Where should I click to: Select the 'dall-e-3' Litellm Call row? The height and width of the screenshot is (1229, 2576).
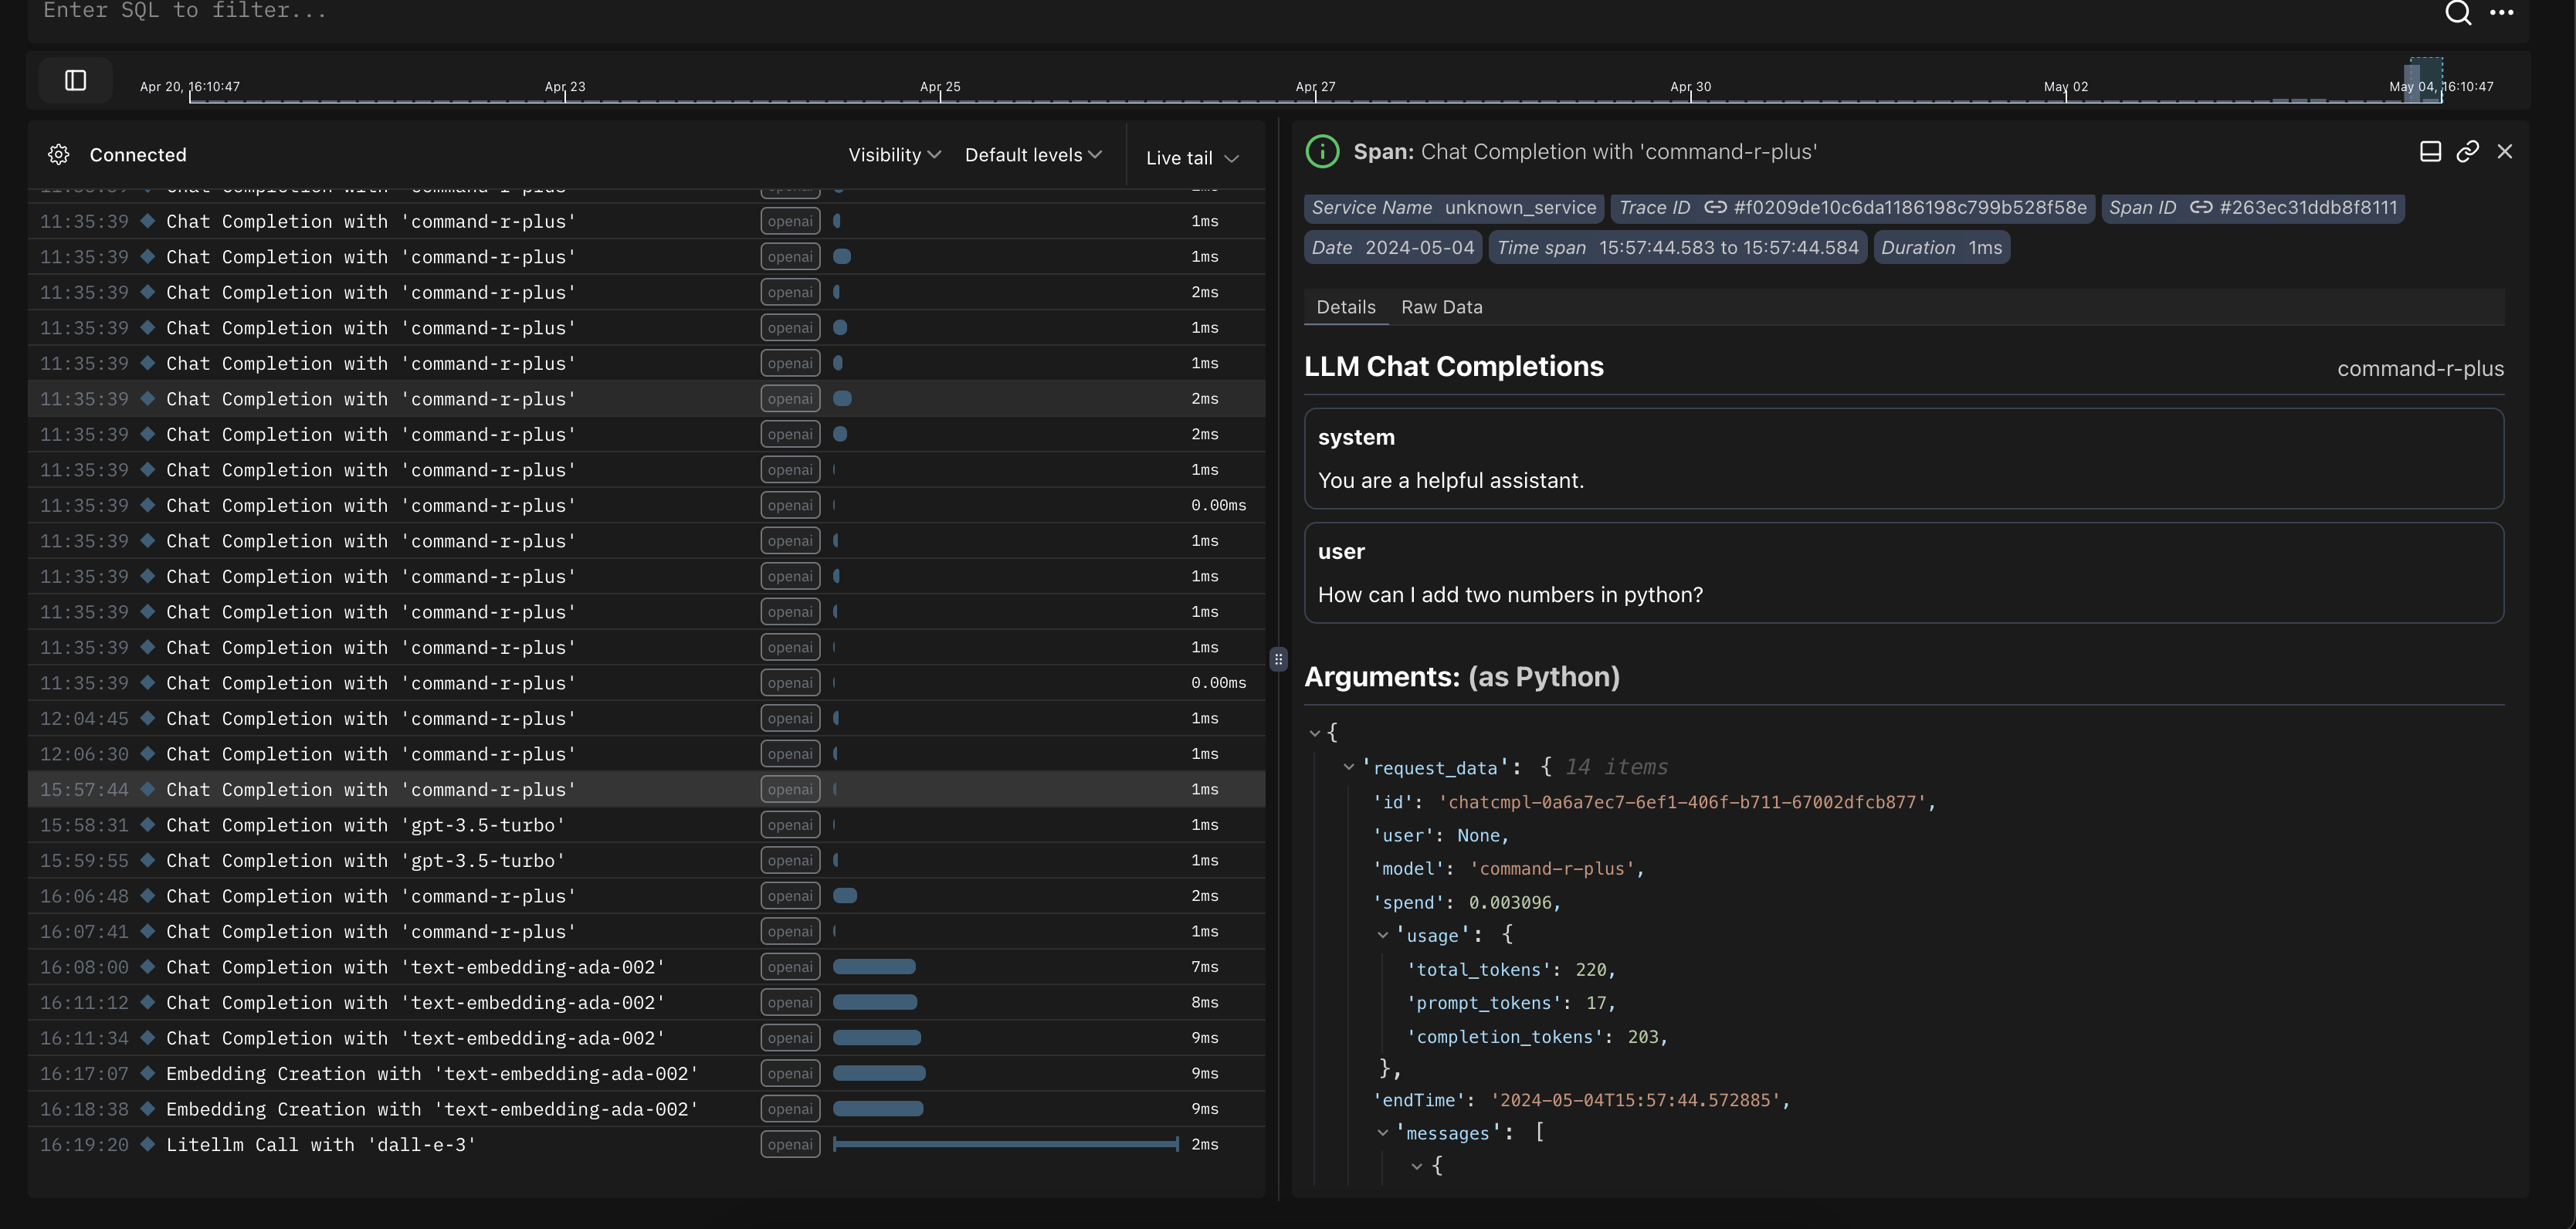320,1145
